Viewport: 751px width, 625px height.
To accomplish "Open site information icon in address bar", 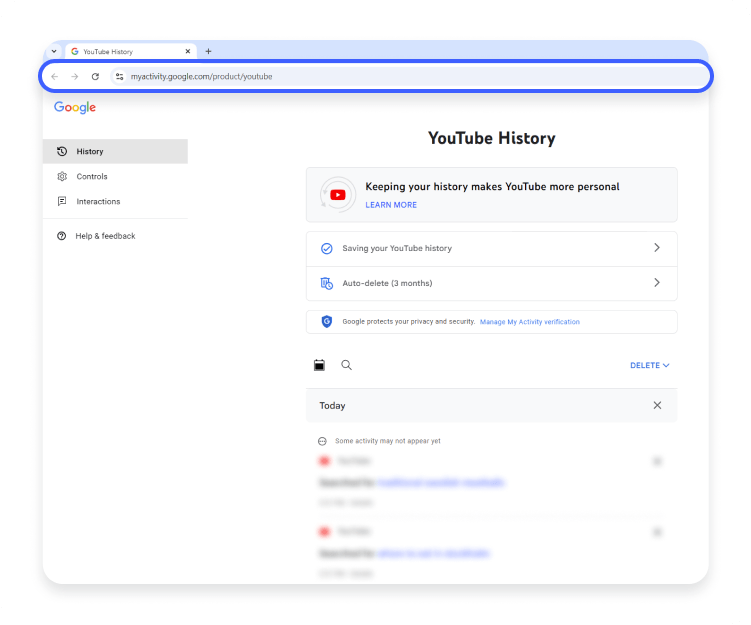I will pos(119,77).
